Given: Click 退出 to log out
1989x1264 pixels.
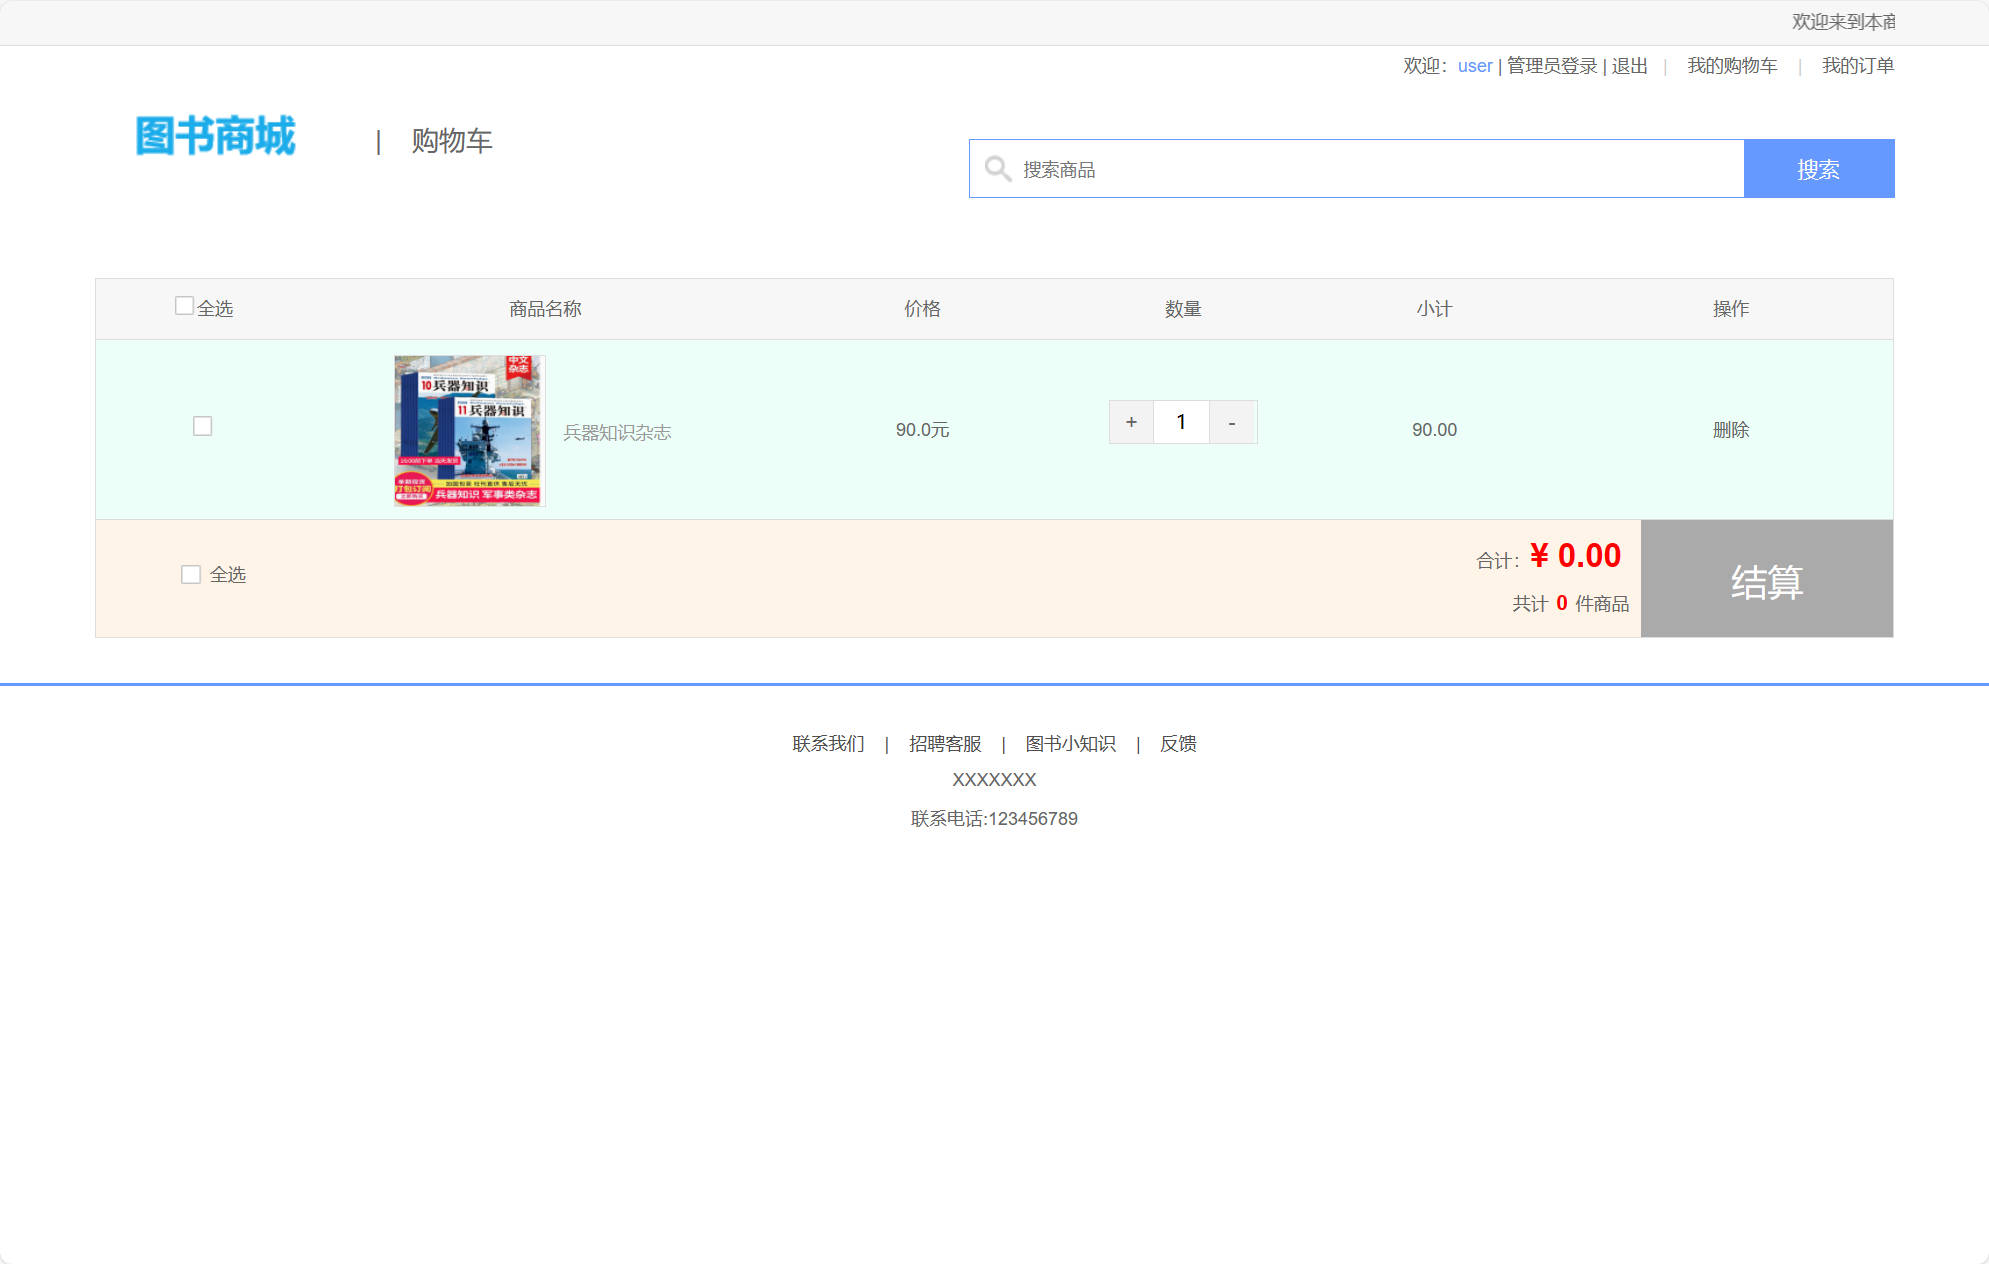Looking at the screenshot, I should (x=1628, y=65).
